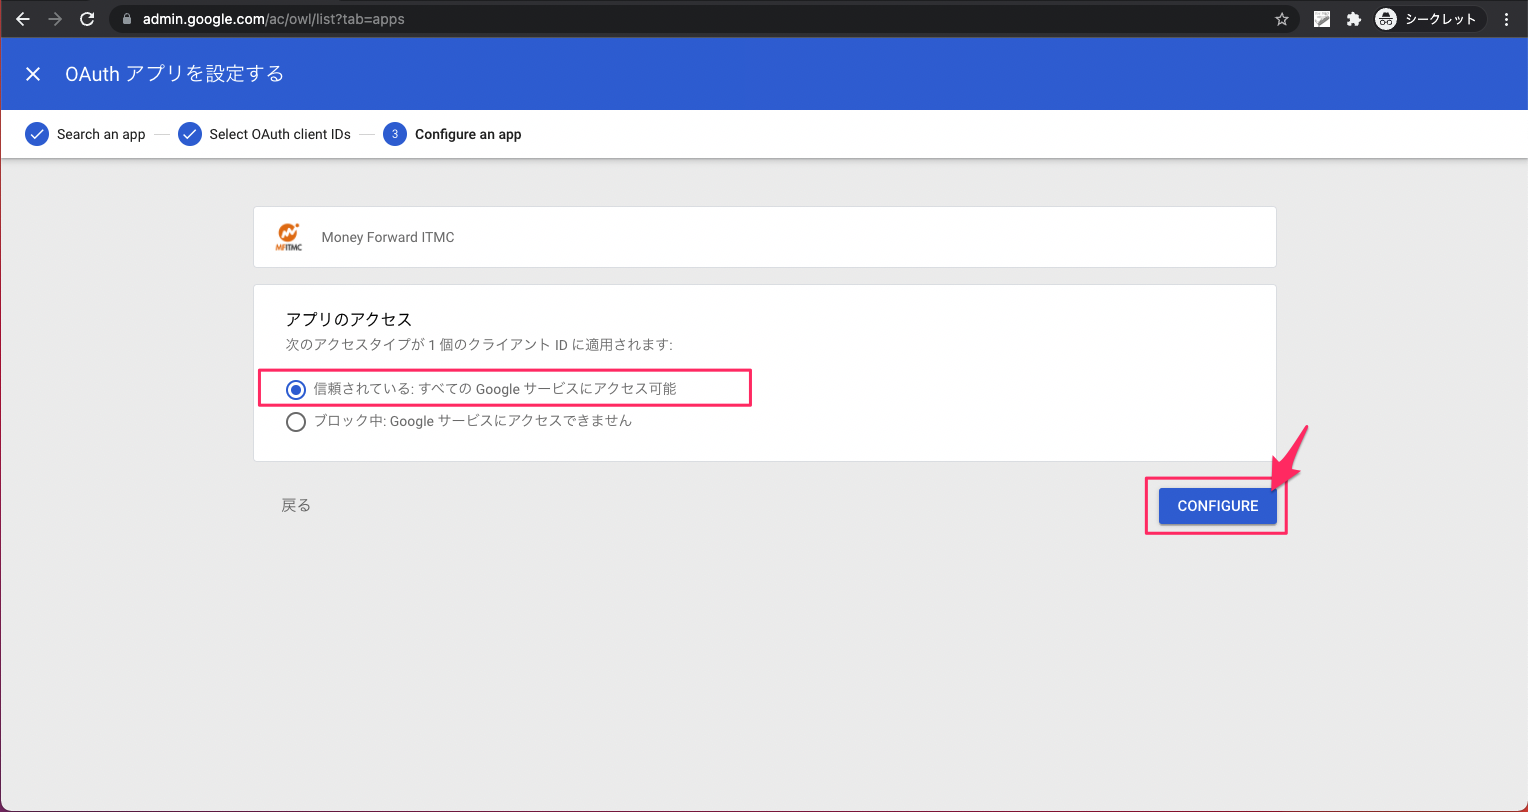
Task: Click the address bar URL
Action: 274,19
